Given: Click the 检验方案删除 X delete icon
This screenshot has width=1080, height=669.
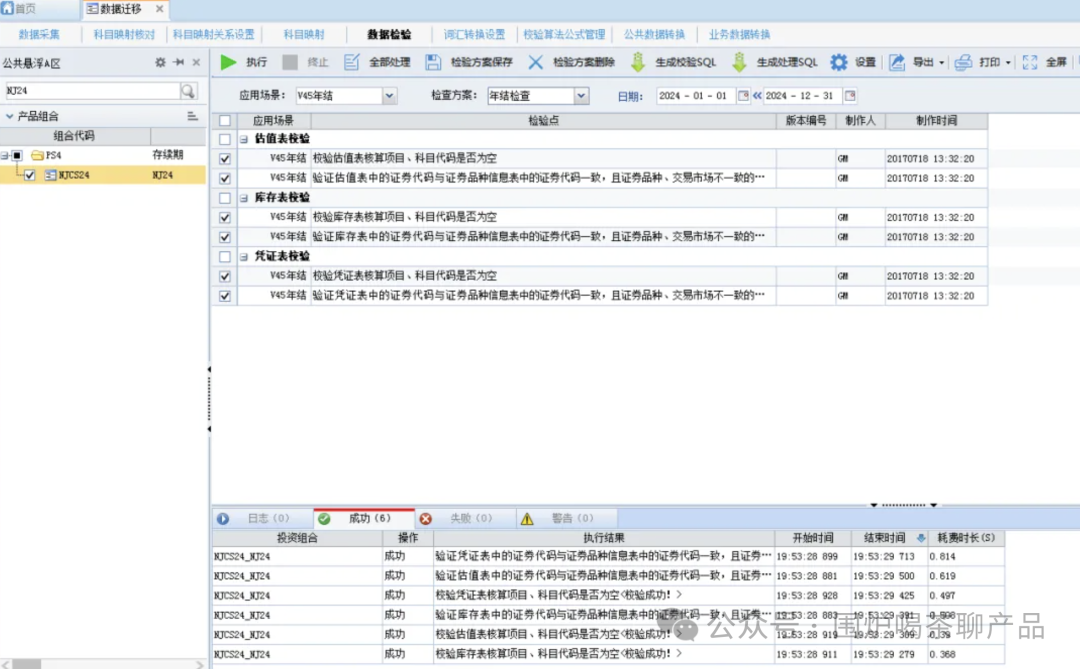Looking at the screenshot, I should coord(535,62).
